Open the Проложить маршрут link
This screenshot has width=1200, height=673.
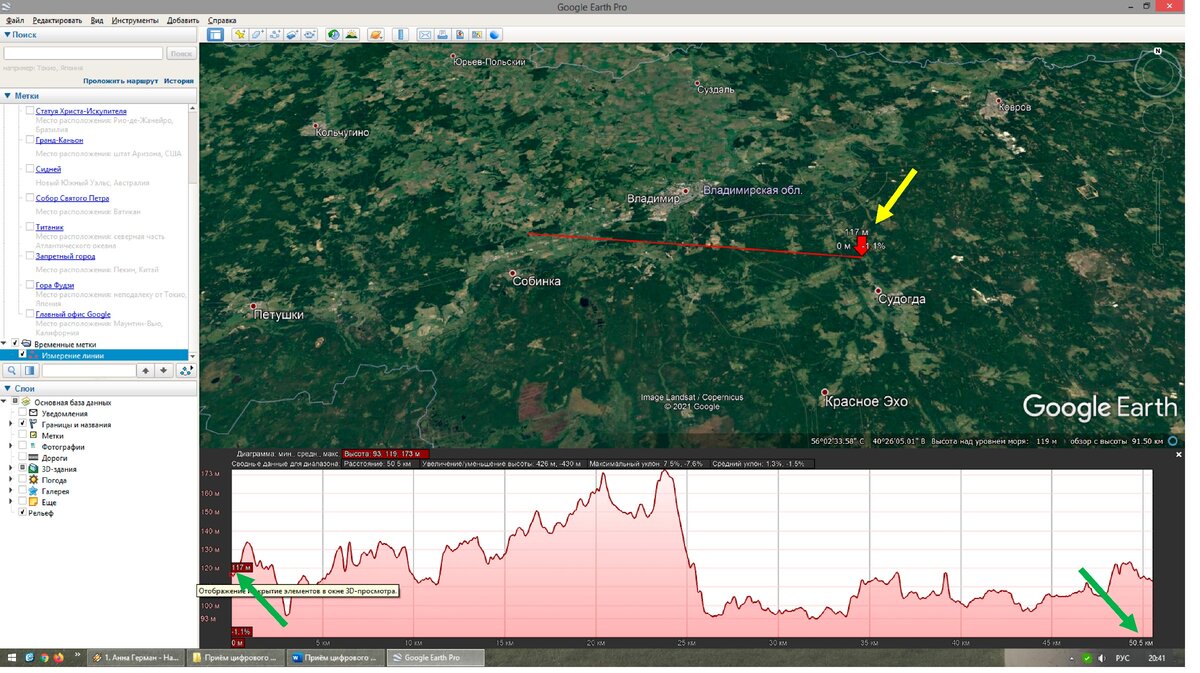pyautogui.click(x=120, y=81)
